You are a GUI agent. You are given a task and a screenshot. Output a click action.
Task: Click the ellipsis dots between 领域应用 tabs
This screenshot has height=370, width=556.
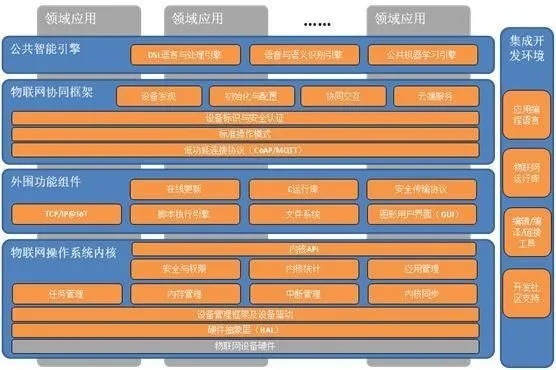317,24
